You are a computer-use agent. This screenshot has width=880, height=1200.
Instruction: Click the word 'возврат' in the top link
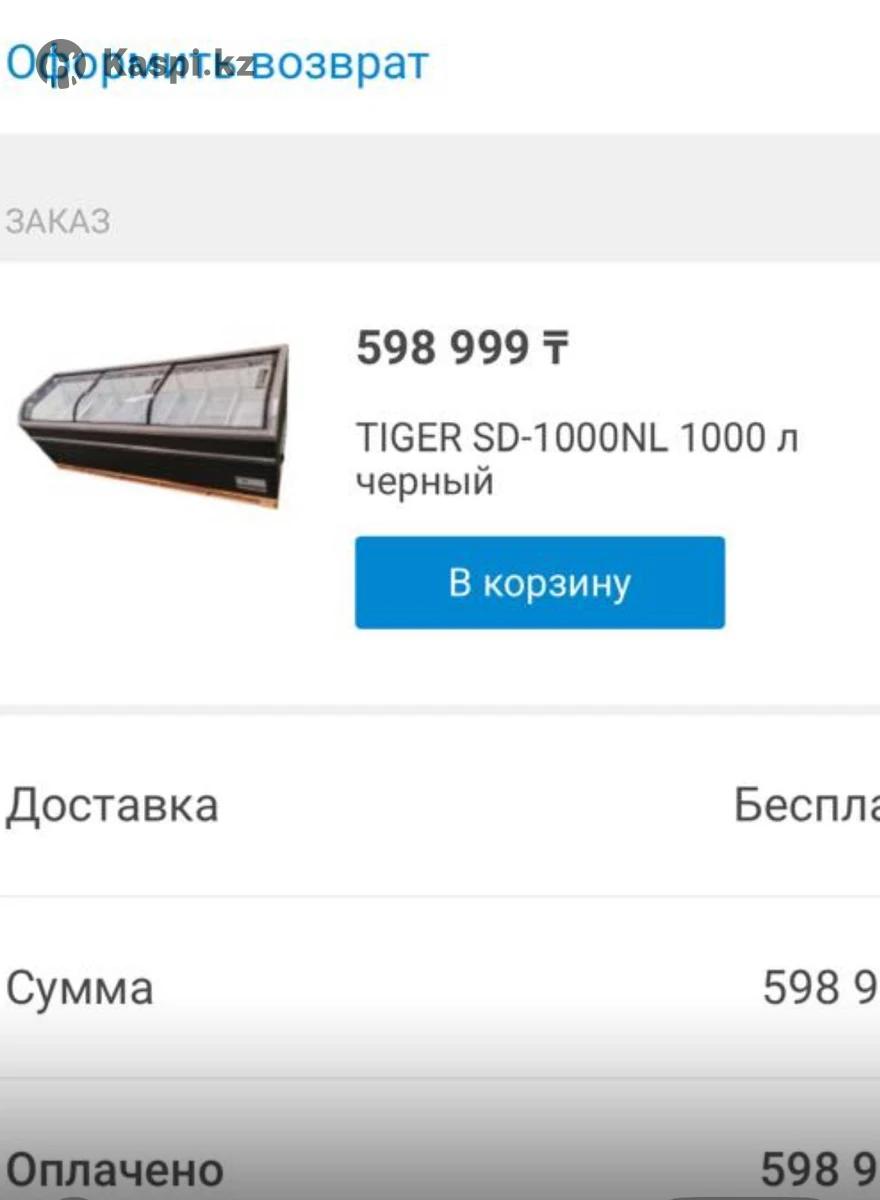[x=340, y=63]
